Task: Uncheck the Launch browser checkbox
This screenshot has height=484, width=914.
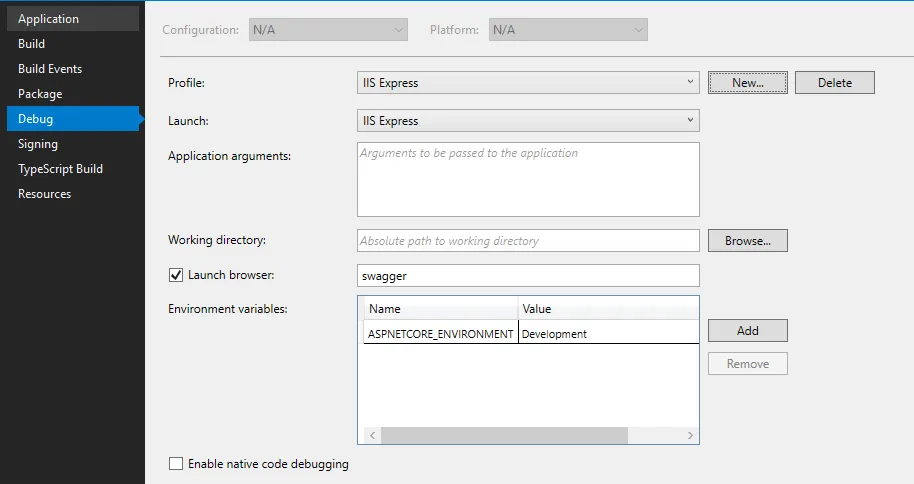Action: pos(176,275)
